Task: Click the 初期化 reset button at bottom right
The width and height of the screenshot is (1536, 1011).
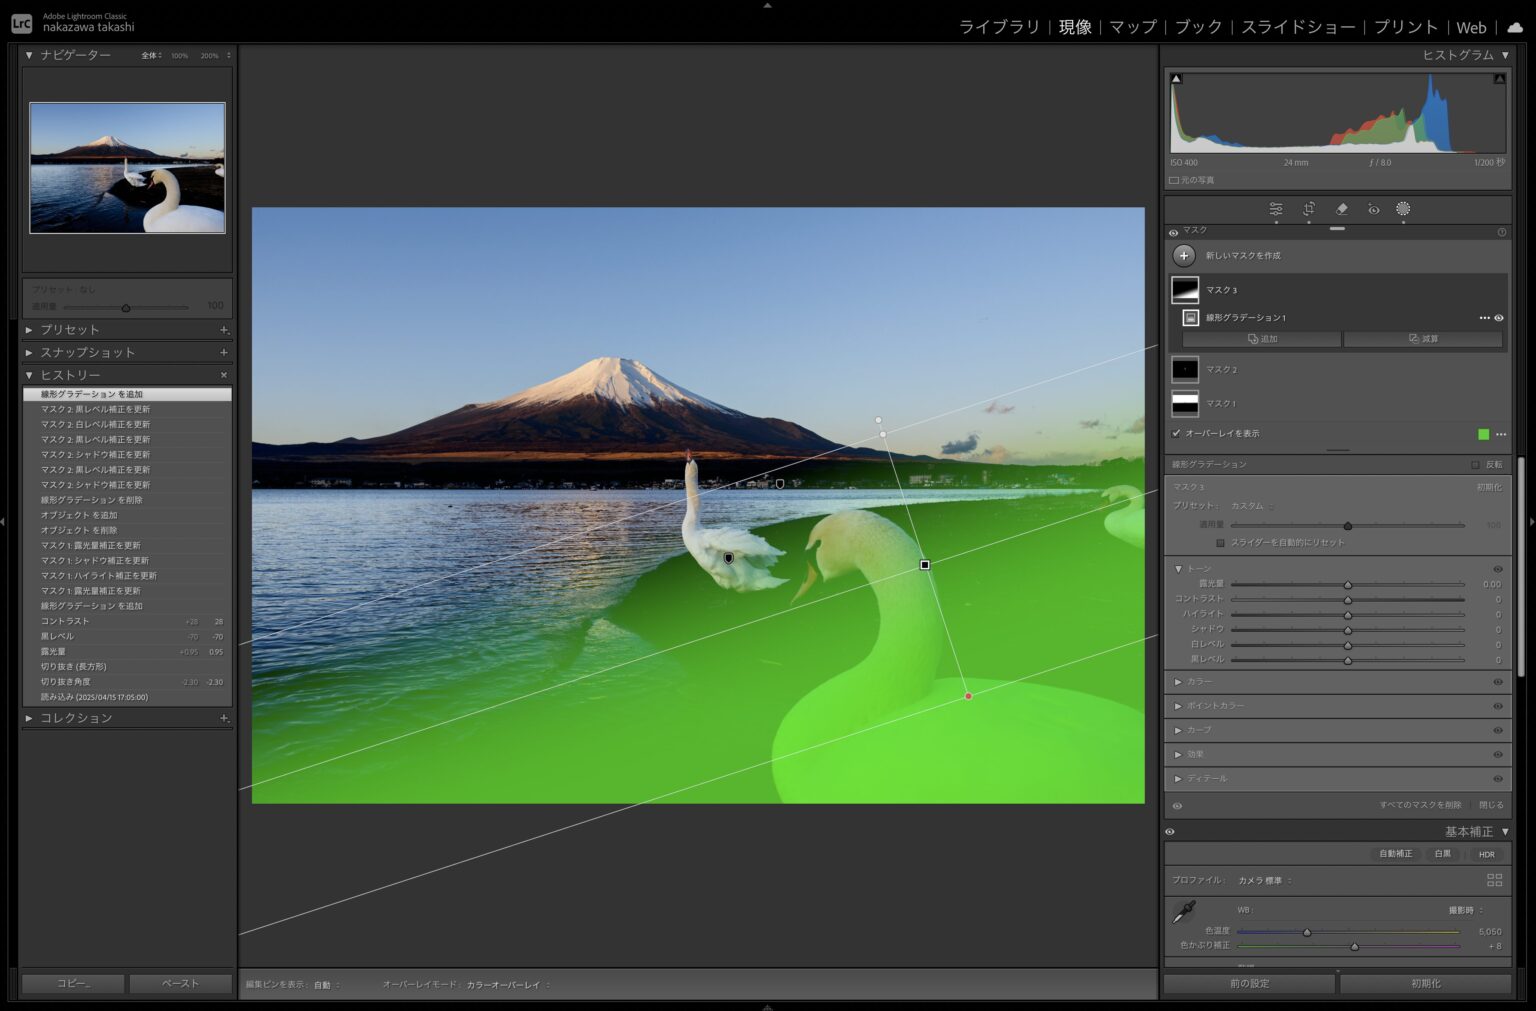Action: [1425, 983]
